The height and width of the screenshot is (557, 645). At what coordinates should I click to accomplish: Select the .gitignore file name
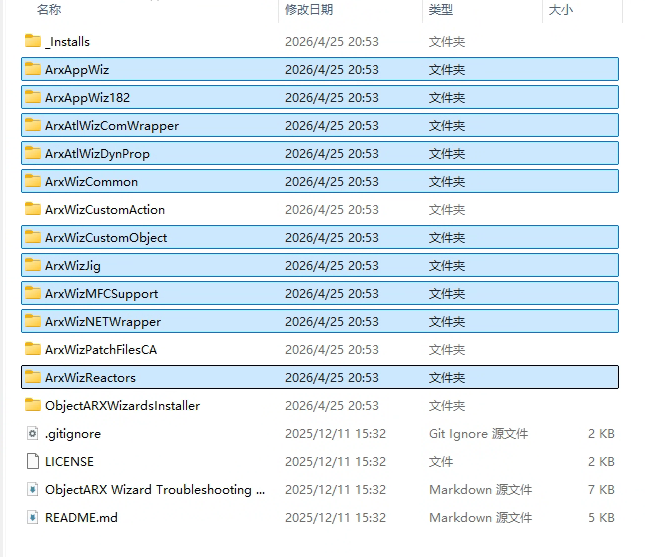coord(73,433)
